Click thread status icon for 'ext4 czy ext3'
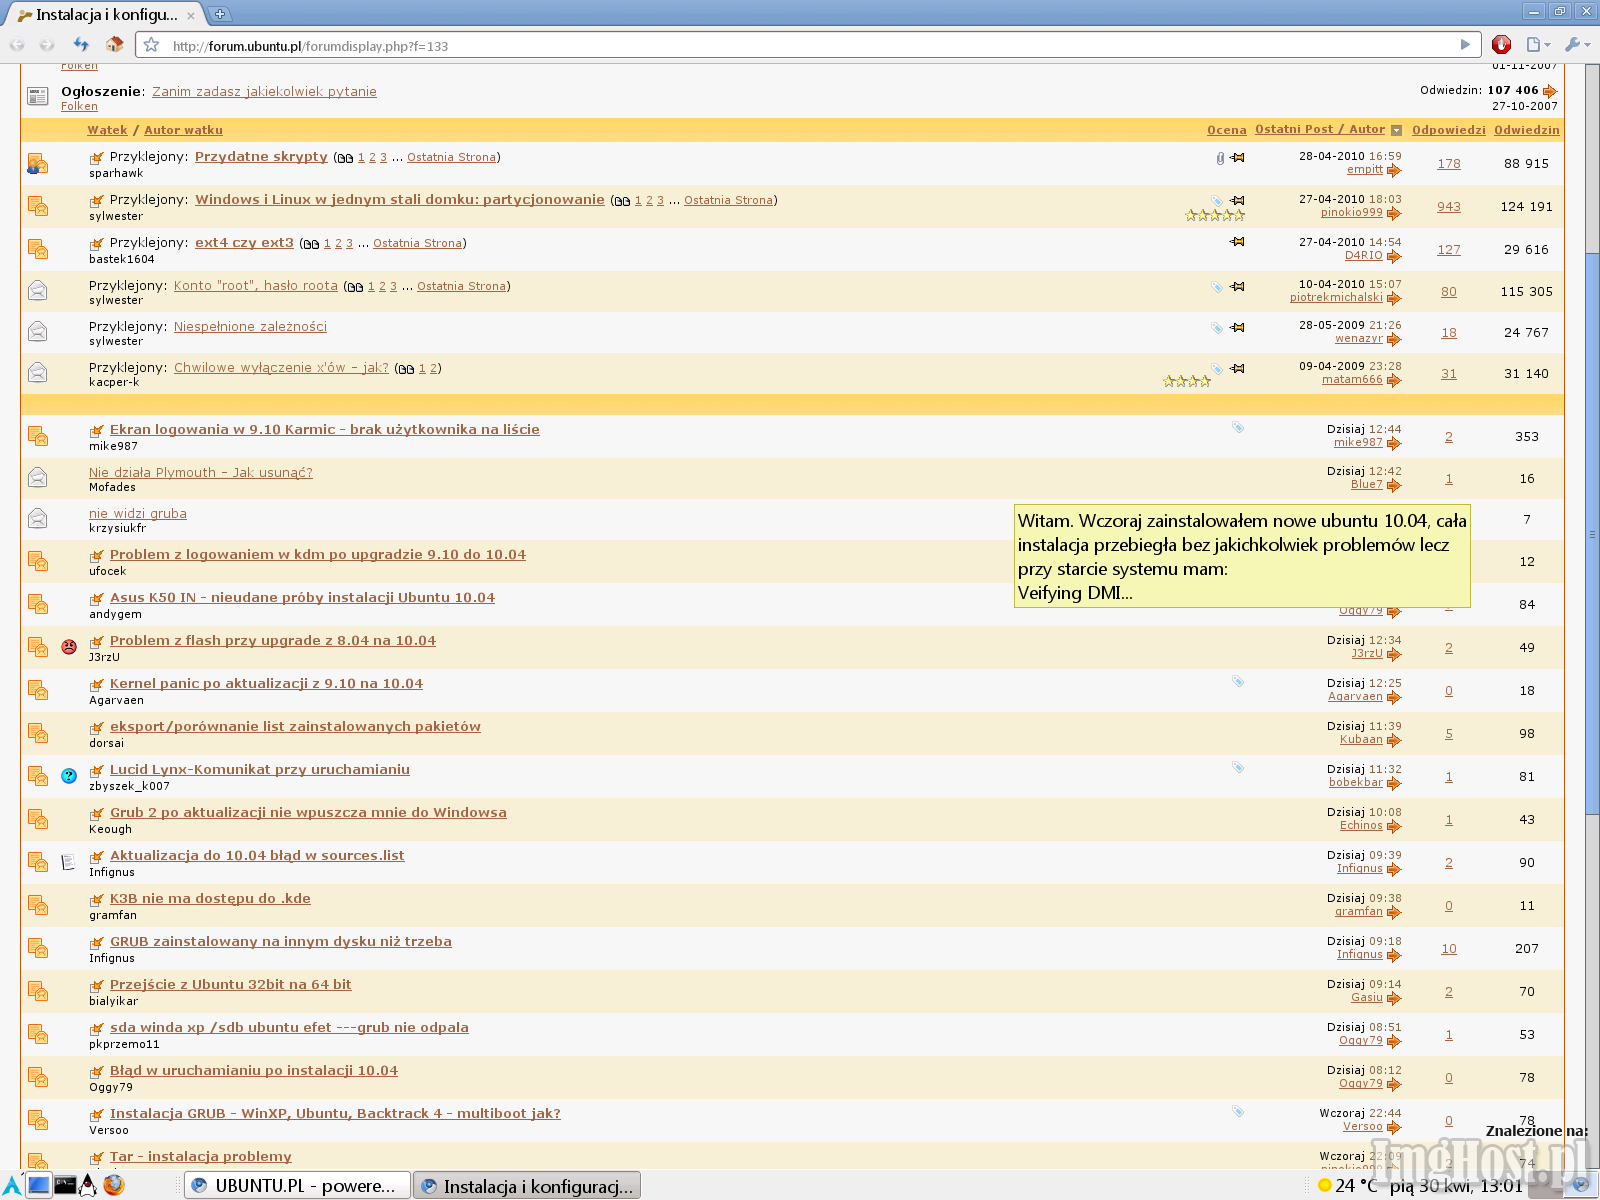 click(38, 249)
